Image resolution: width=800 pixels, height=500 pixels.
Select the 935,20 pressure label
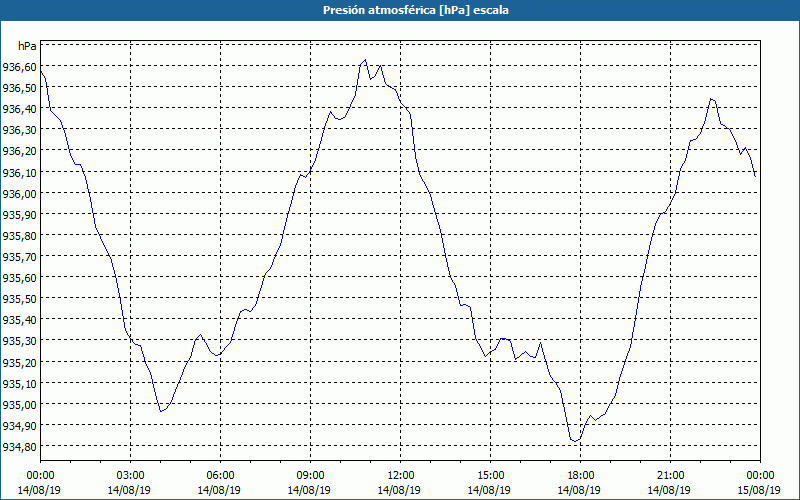pyautogui.click(x=19, y=362)
